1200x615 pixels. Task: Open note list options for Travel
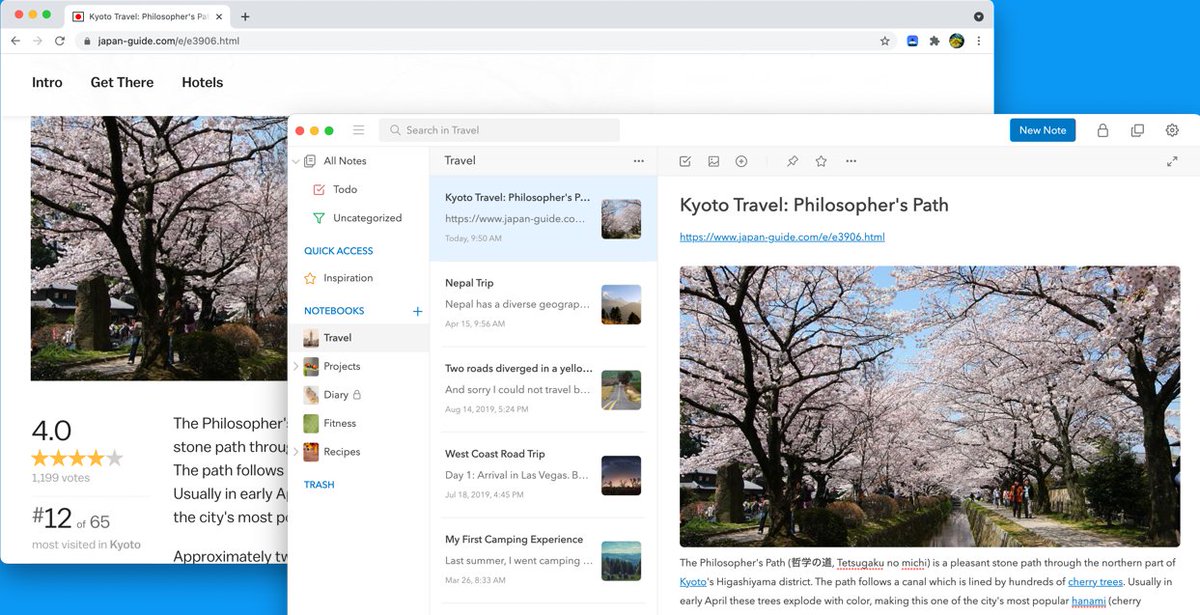pyautogui.click(x=639, y=161)
